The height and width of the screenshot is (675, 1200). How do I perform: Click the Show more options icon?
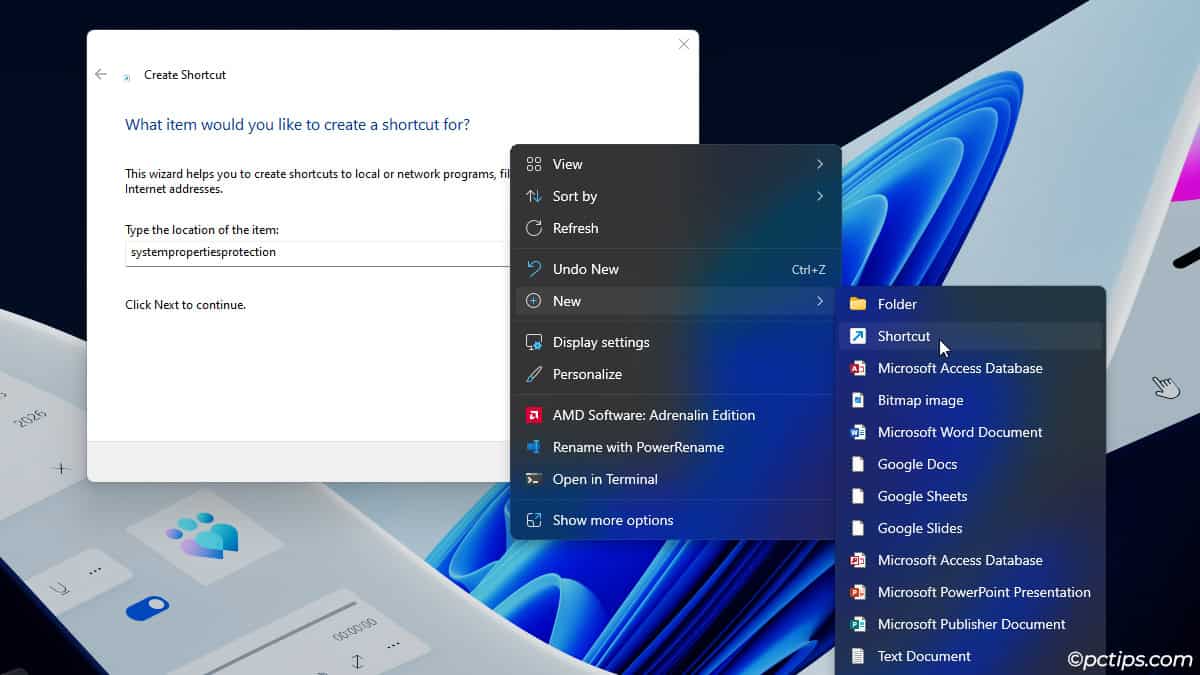tap(534, 520)
